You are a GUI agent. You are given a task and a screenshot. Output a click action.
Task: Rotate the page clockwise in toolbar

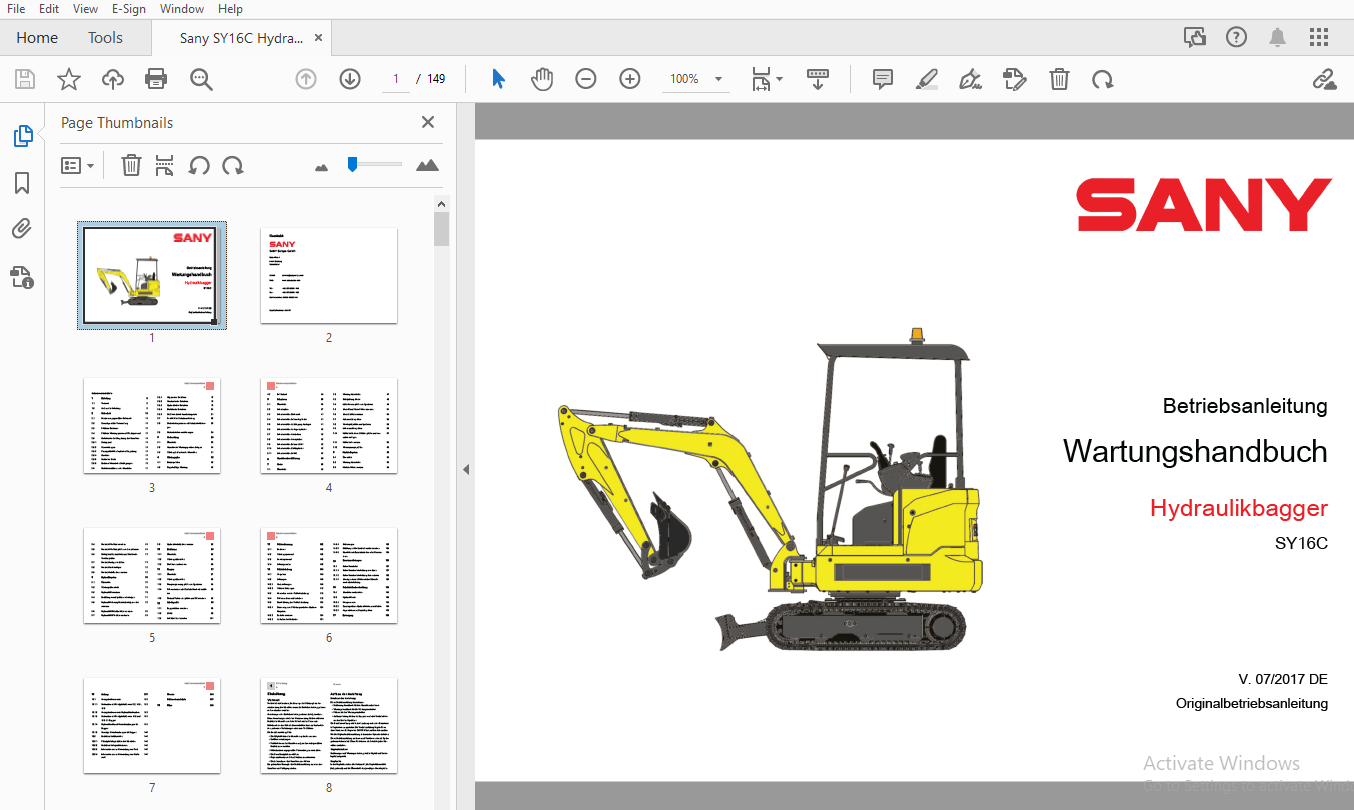coord(1102,79)
